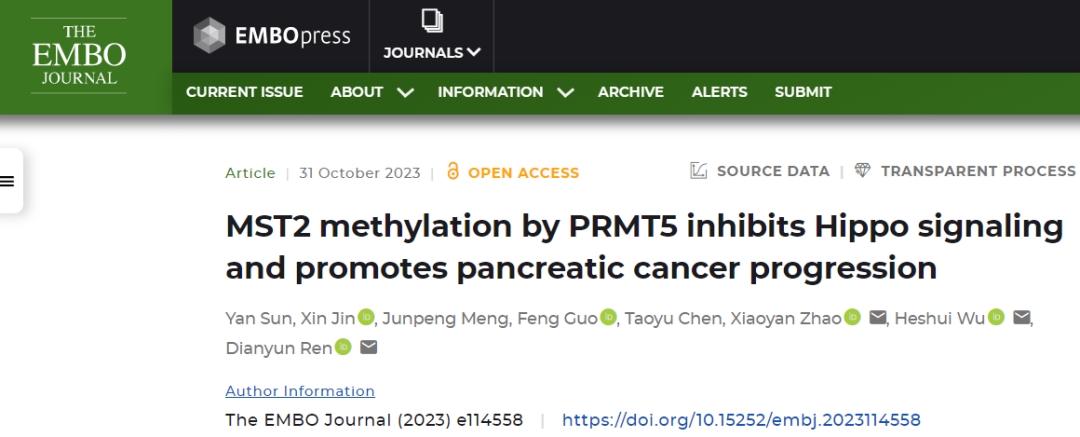Click the Source Data chart icon

[x=699, y=171]
